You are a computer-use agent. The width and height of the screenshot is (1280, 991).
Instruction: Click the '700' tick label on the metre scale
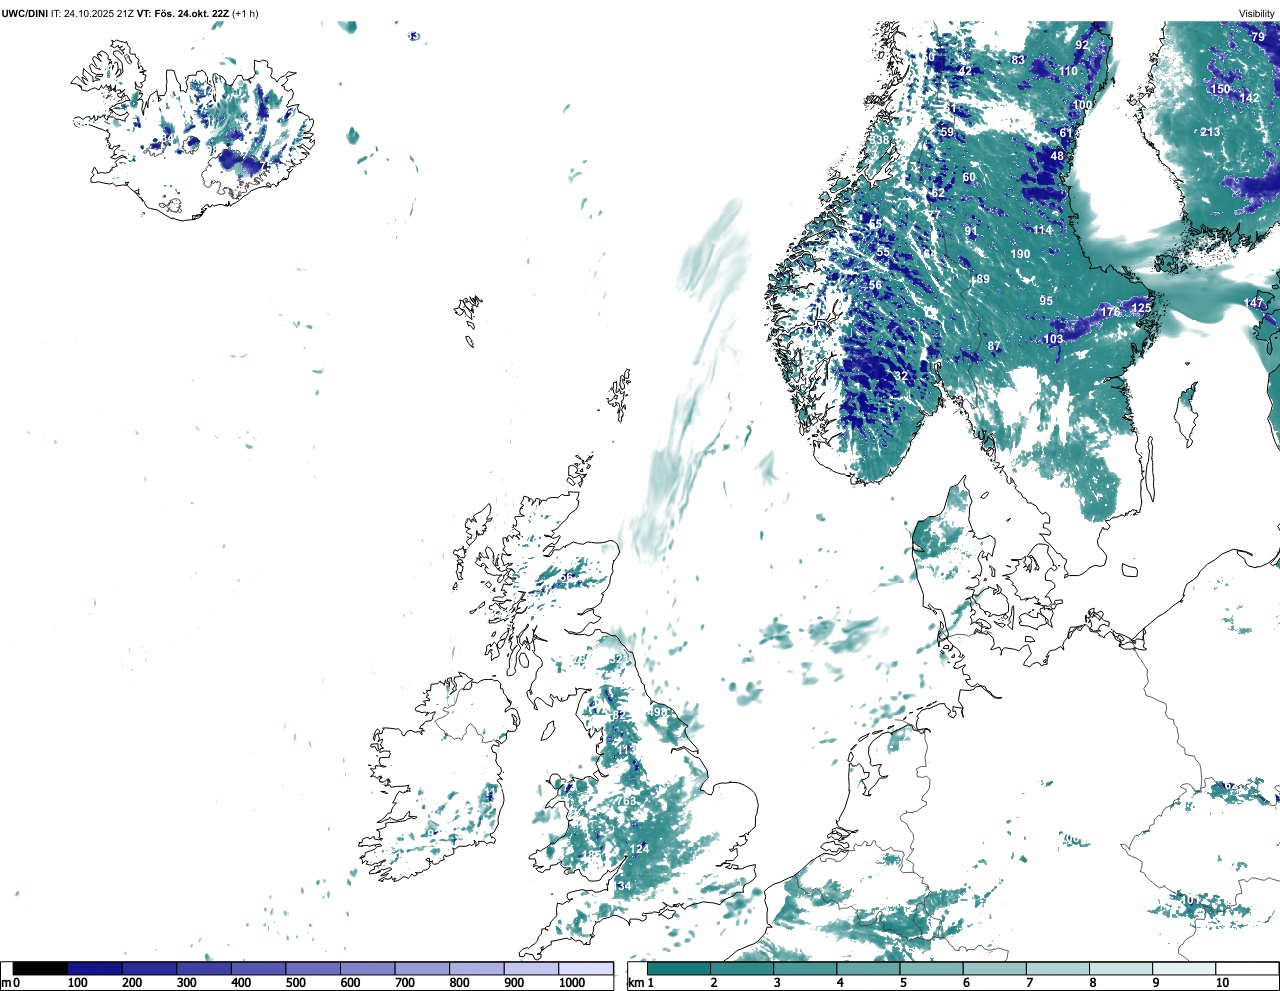pos(405,983)
